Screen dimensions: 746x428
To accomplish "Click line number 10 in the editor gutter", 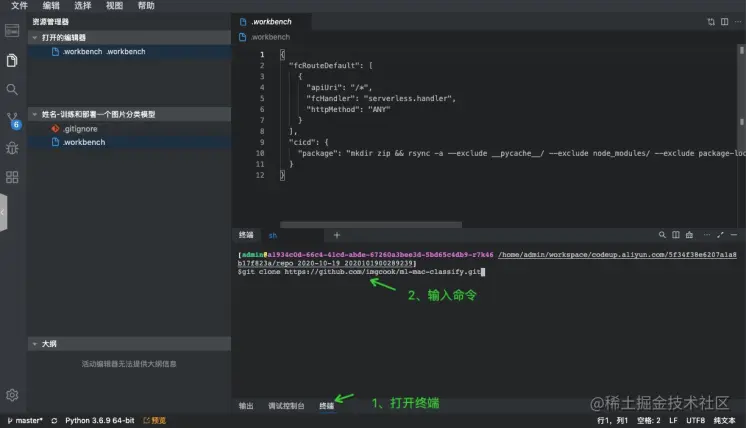I will coord(260,153).
